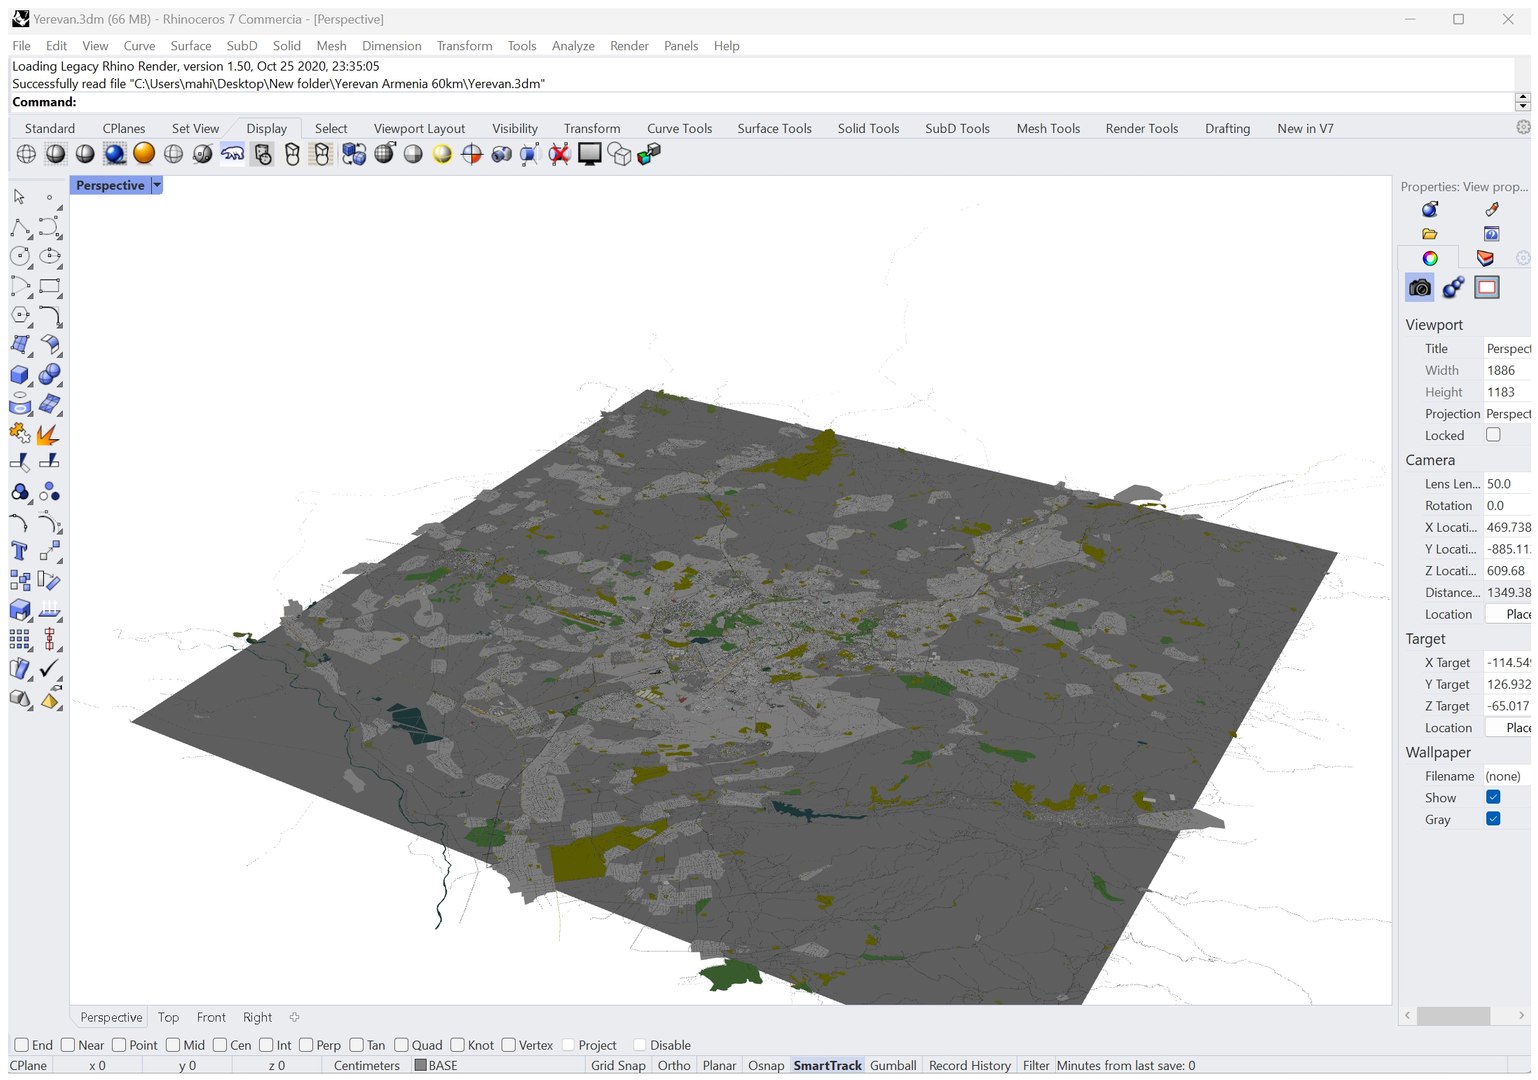This screenshot has height=1080, width=1538.
Task: Select the Circle drawing tool icon
Action: coord(19,256)
